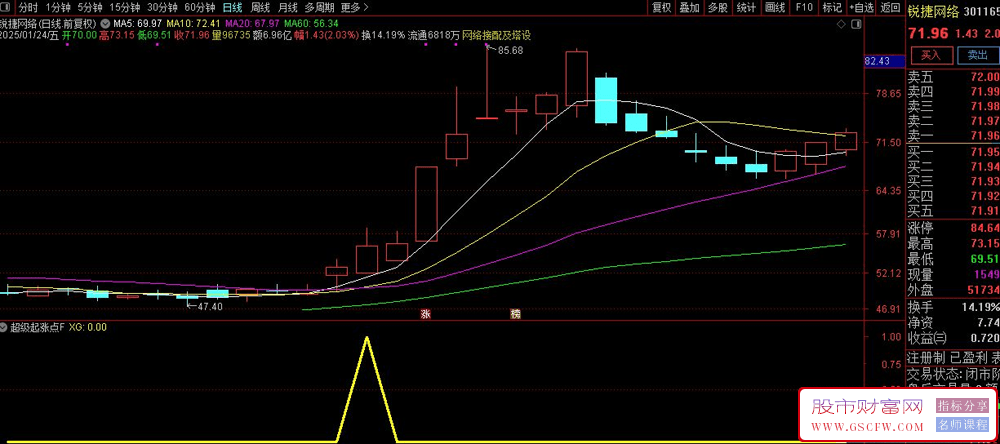
Task: Click the MA60: 56.34 indicator label
Action: point(311,24)
